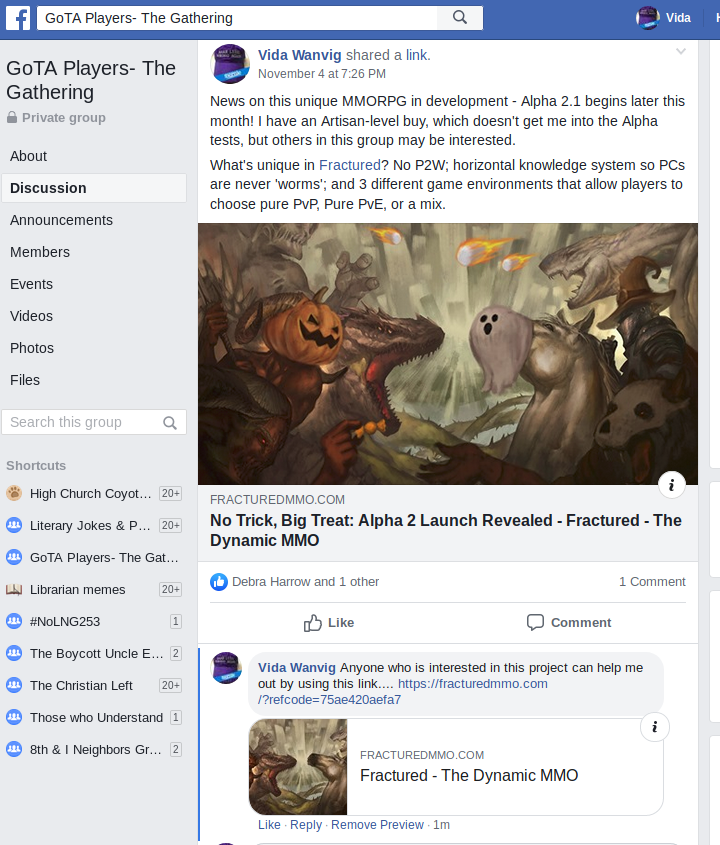This screenshot has height=845, width=720.
Task: Click the 1m comment timestamp
Action: point(441,825)
